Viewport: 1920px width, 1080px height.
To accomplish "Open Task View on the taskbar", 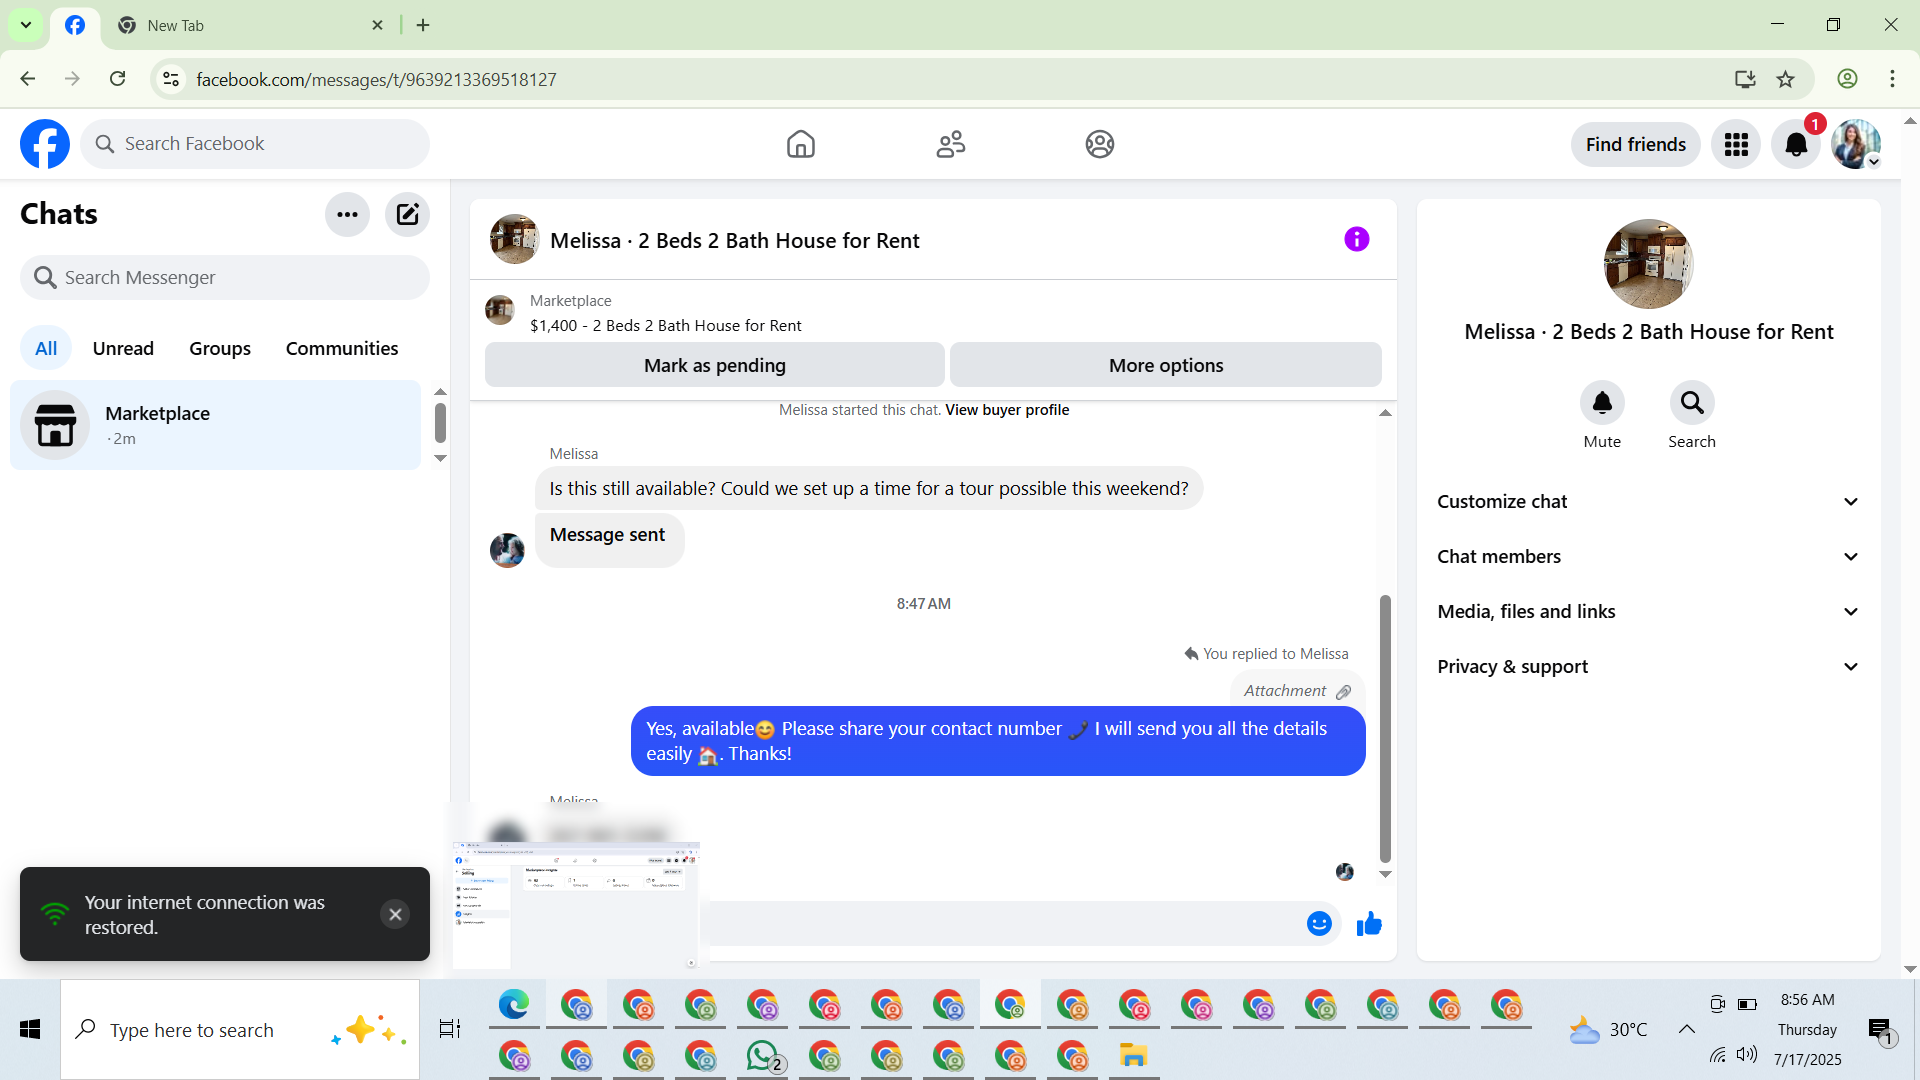I will click(450, 1029).
